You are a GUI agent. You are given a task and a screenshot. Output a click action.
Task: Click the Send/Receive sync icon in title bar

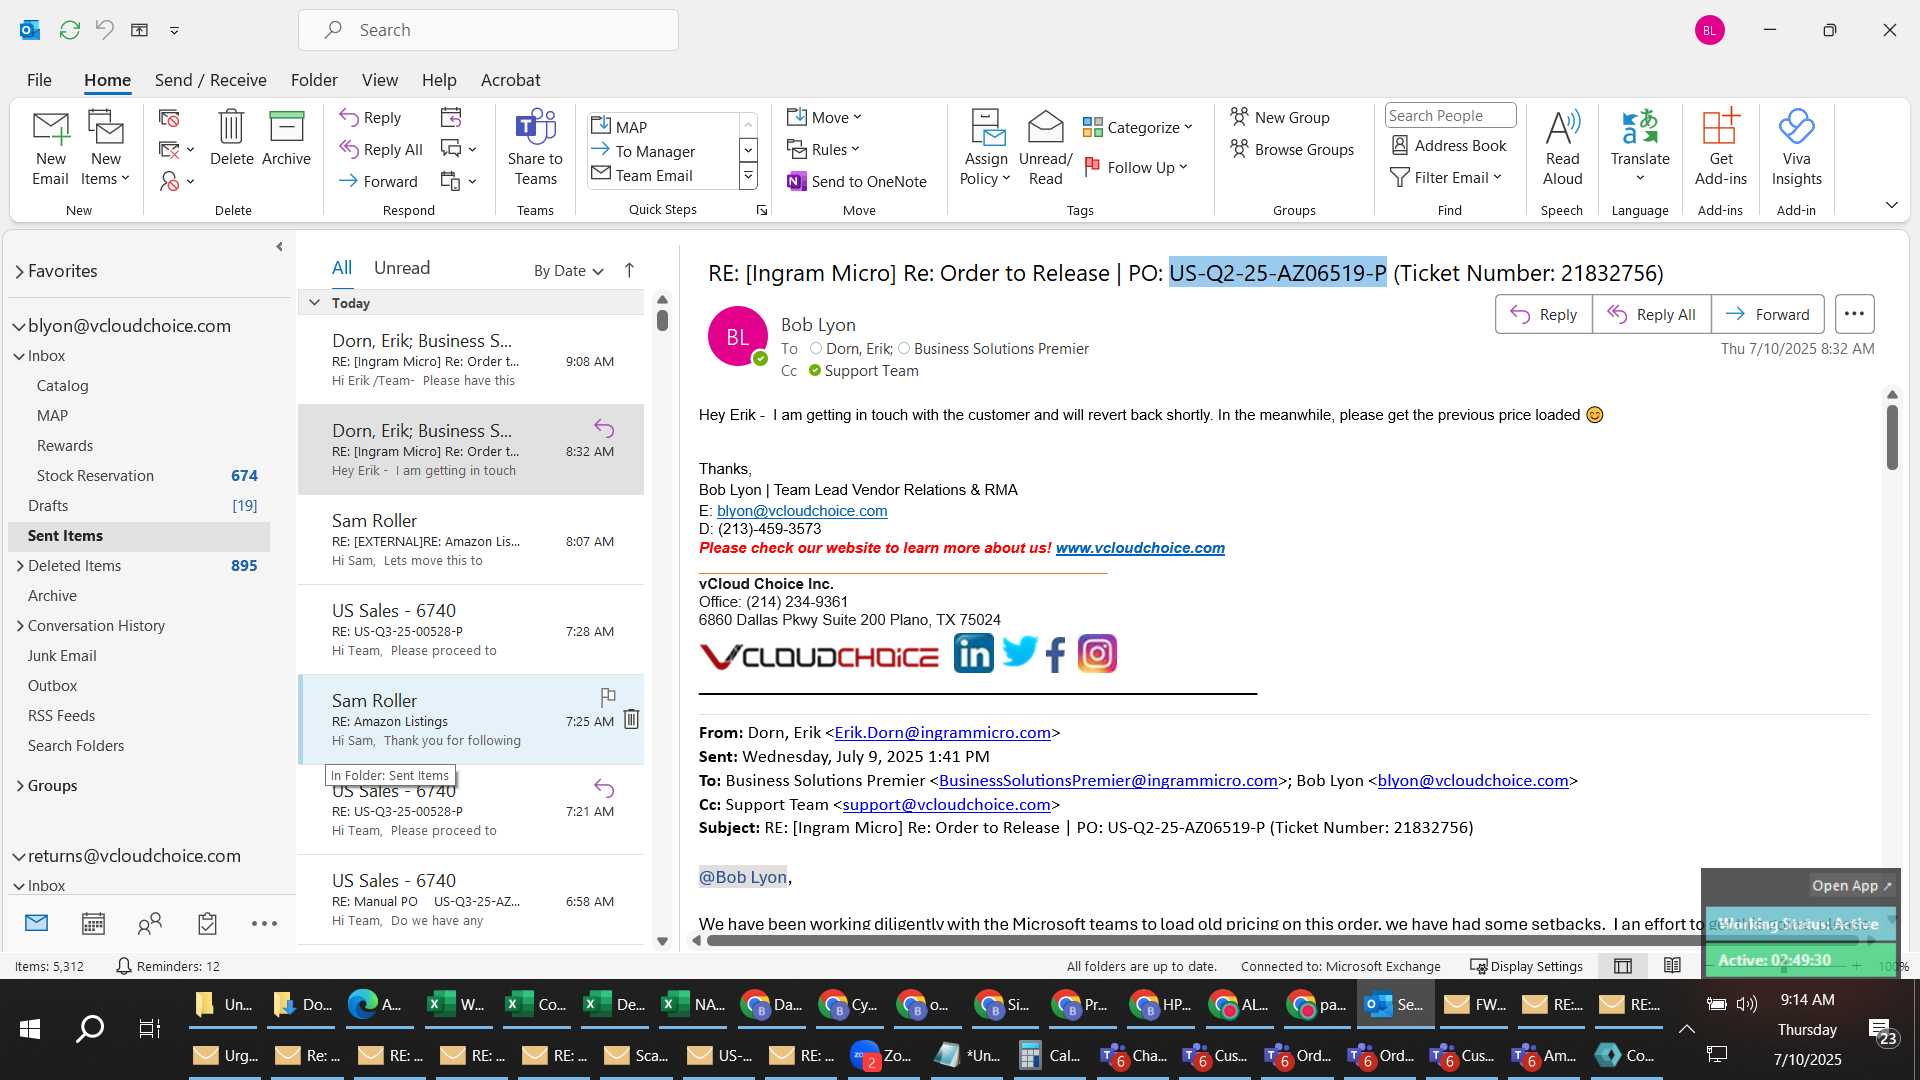click(x=69, y=30)
